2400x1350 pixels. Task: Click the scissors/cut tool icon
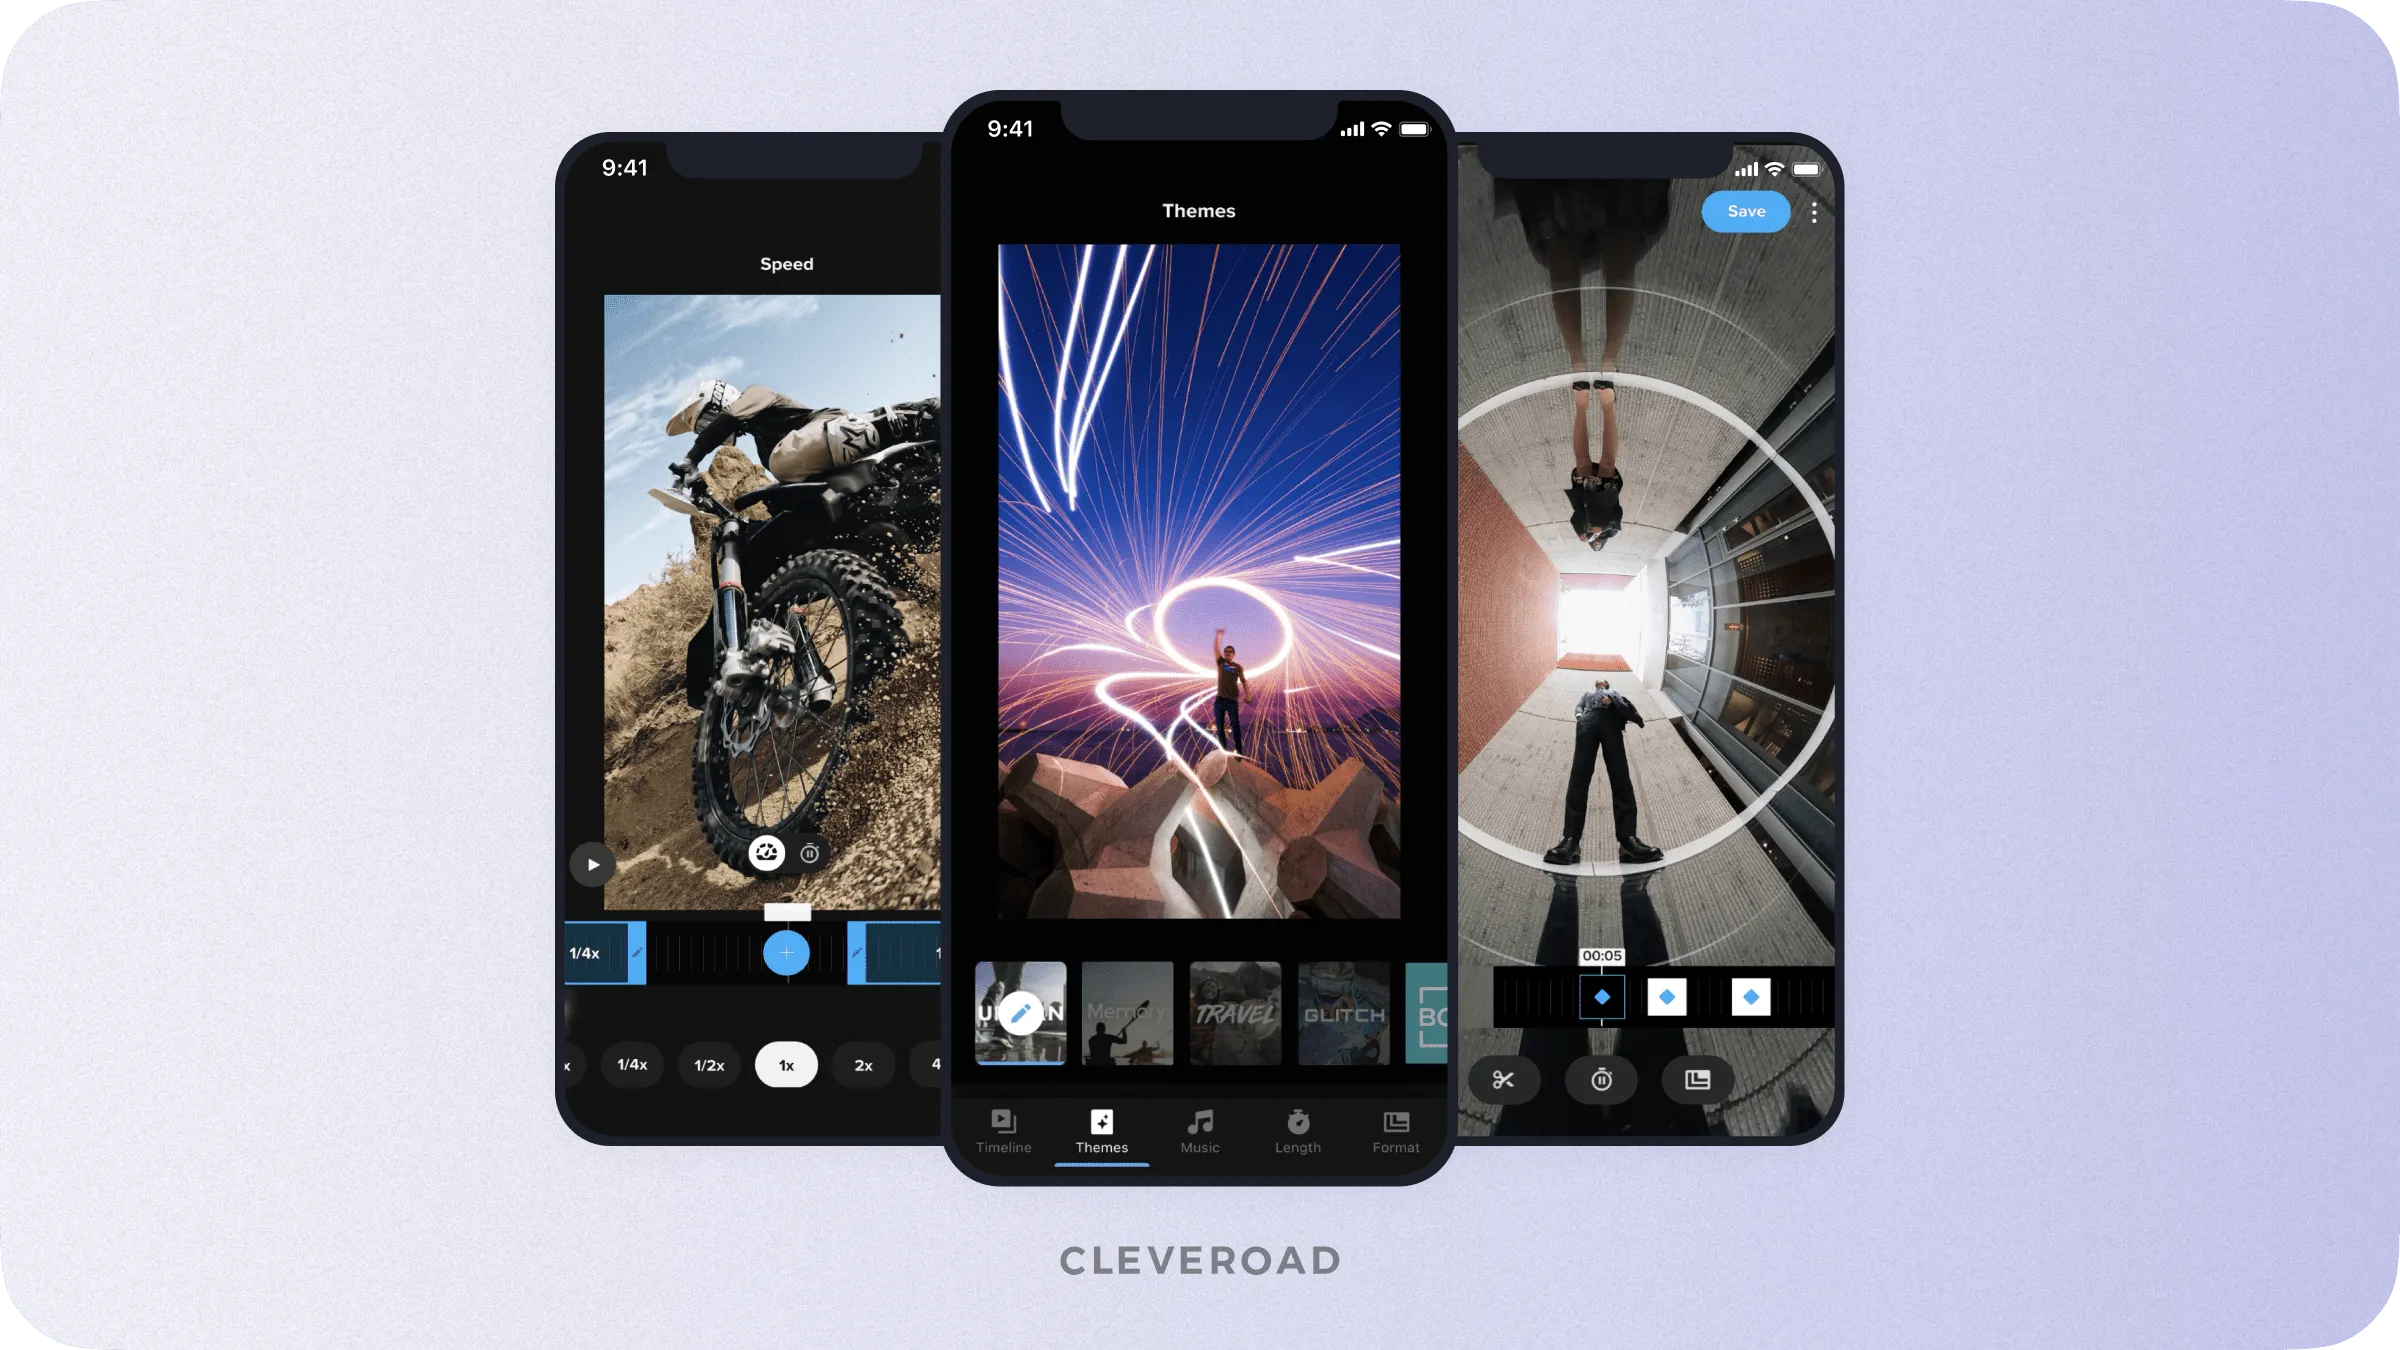point(1502,1080)
